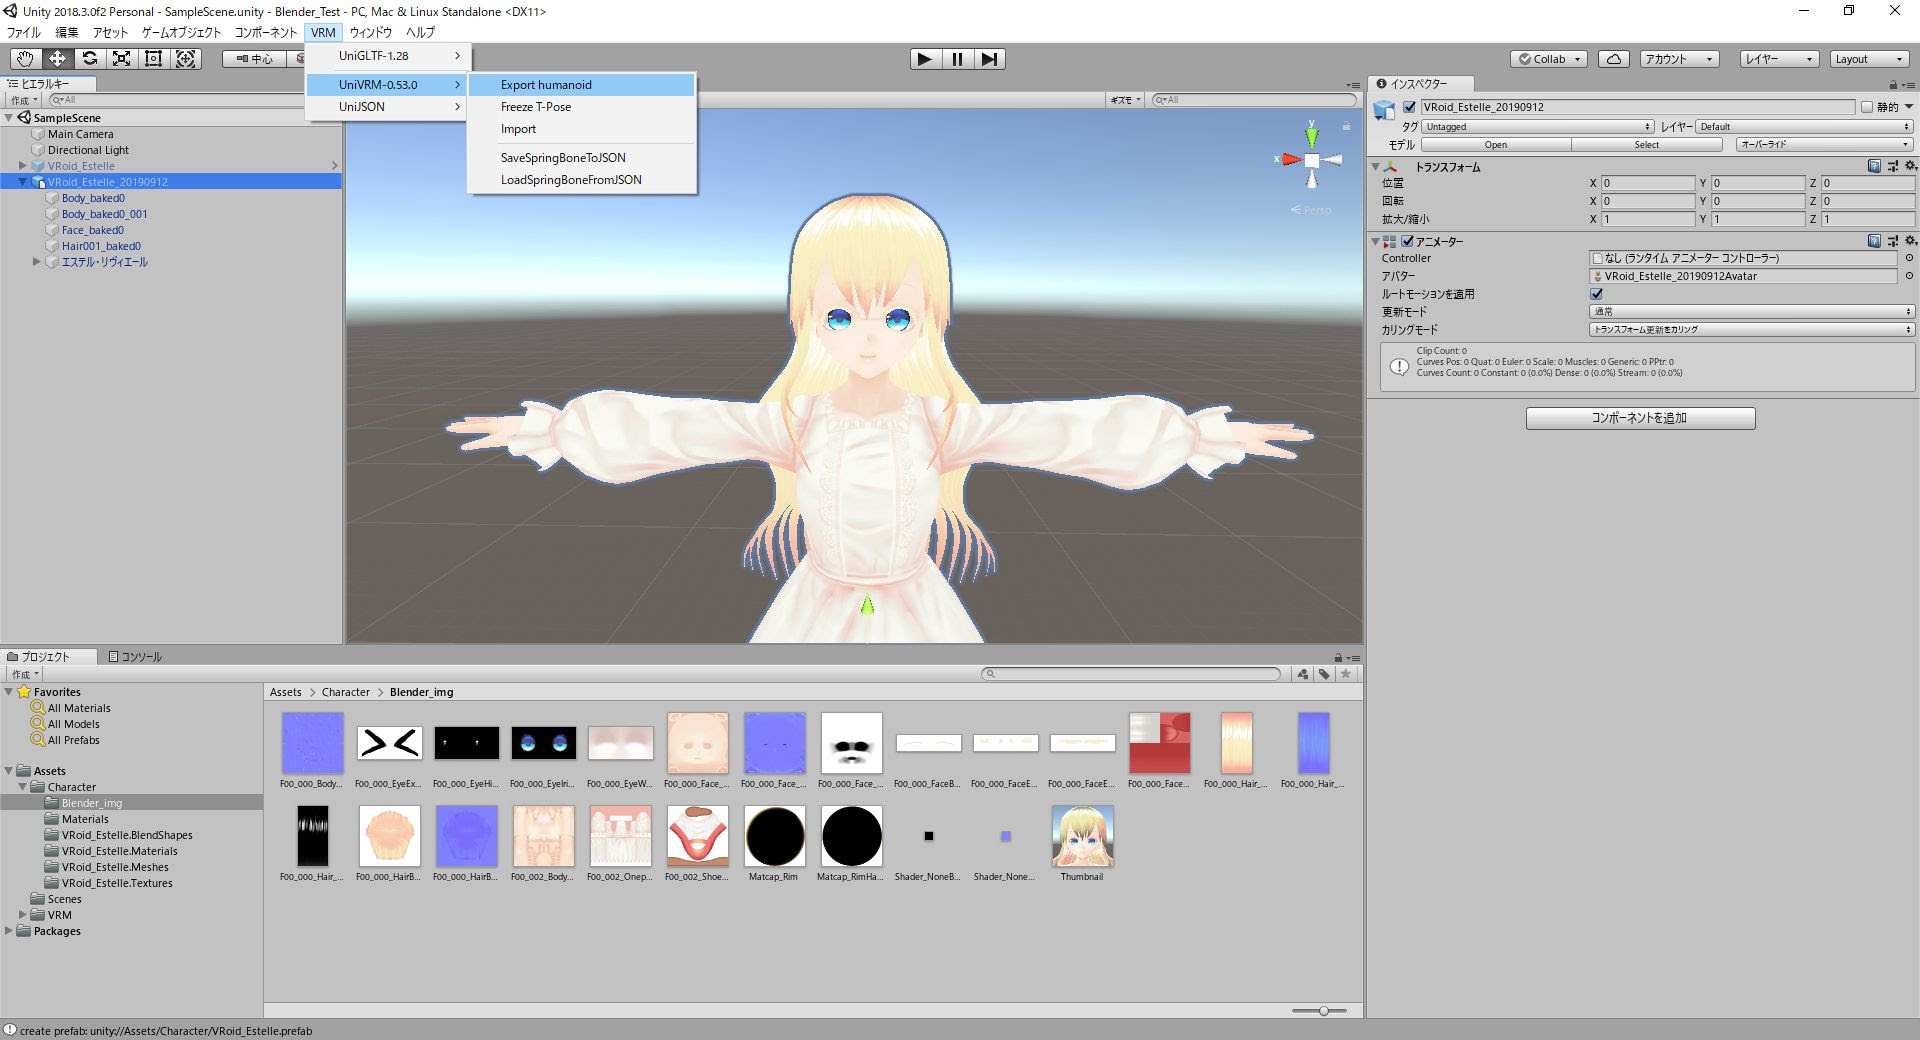Open the Collab dropdown
This screenshot has height=1040, width=1920.
[1549, 59]
